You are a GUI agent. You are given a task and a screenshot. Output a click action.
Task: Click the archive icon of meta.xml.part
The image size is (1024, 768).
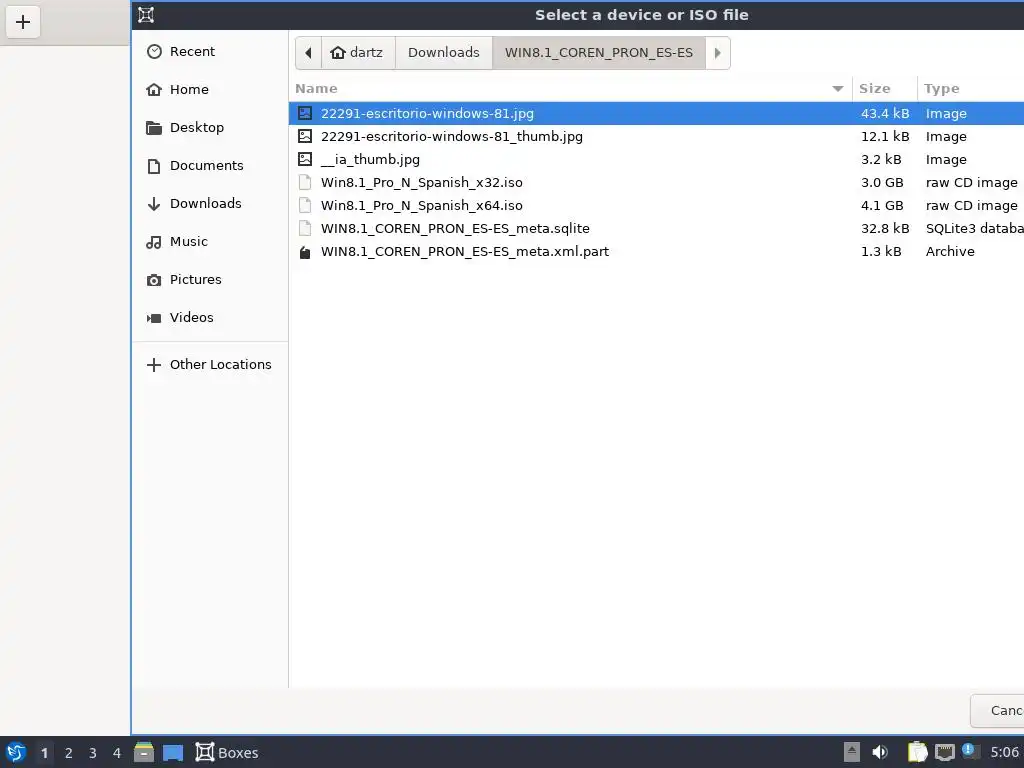305,252
